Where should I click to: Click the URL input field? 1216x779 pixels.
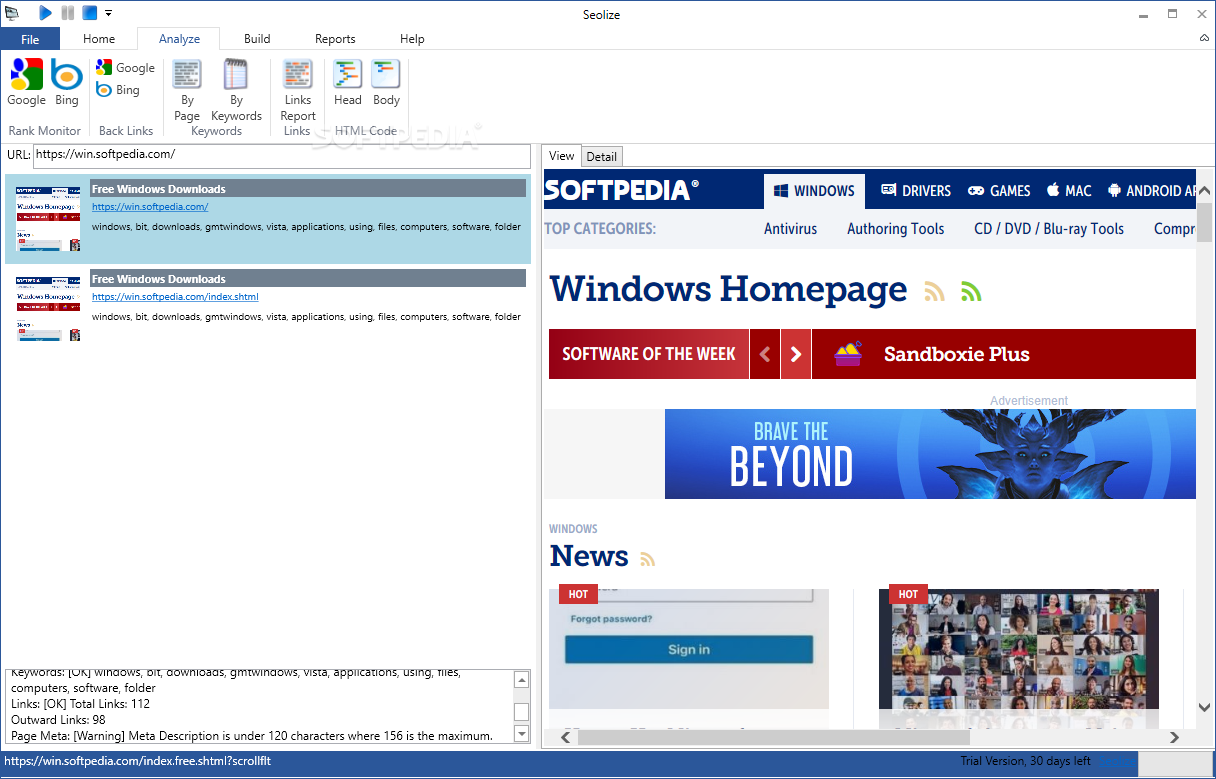pyautogui.click(x=282, y=156)
